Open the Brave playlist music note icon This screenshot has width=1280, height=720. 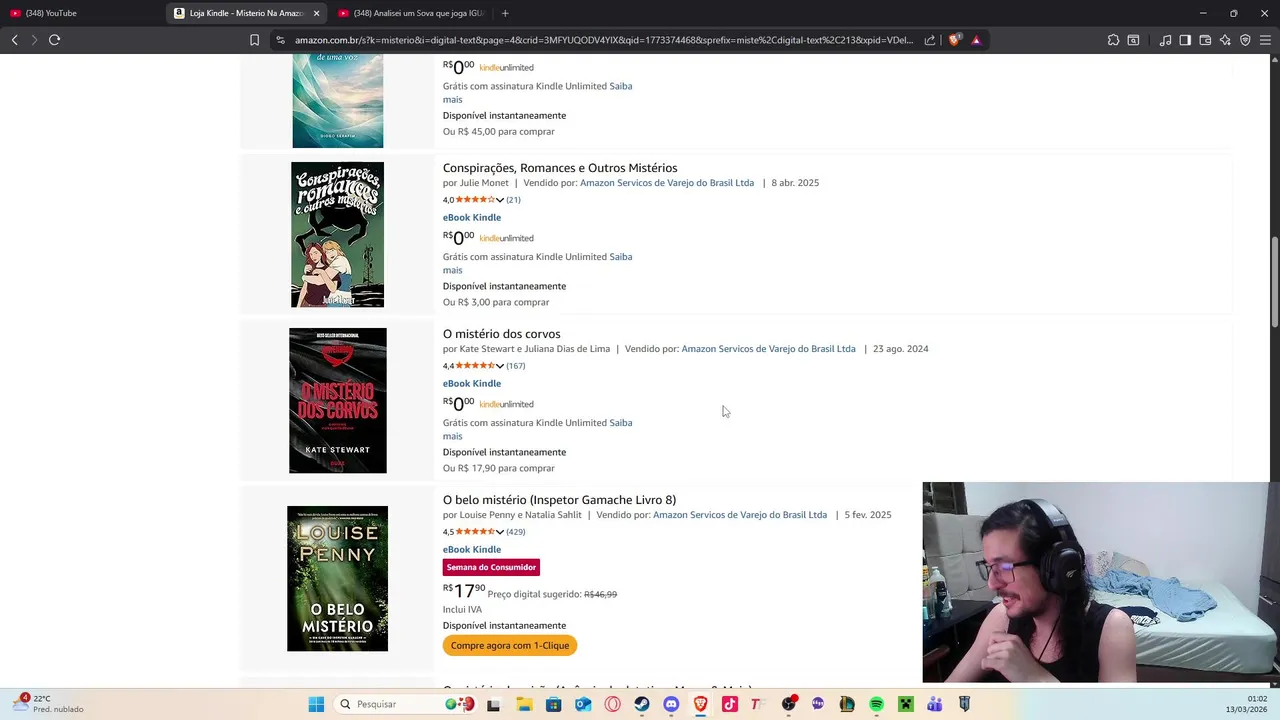[x=1165, y=40]
